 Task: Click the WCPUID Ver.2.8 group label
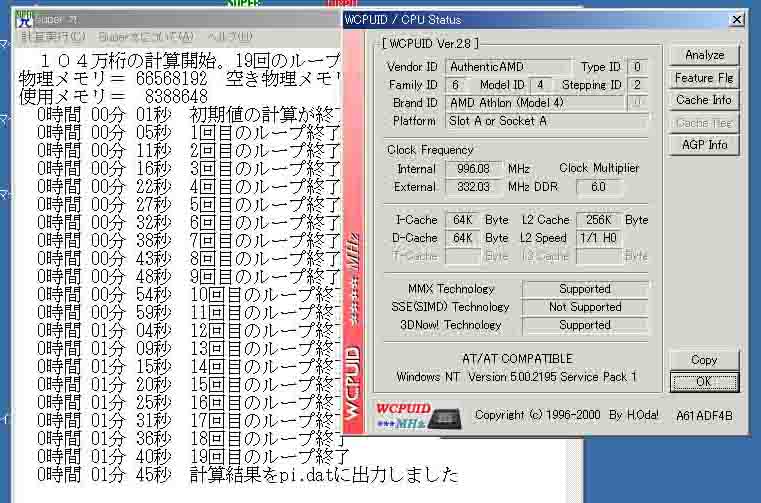point(430,44)
